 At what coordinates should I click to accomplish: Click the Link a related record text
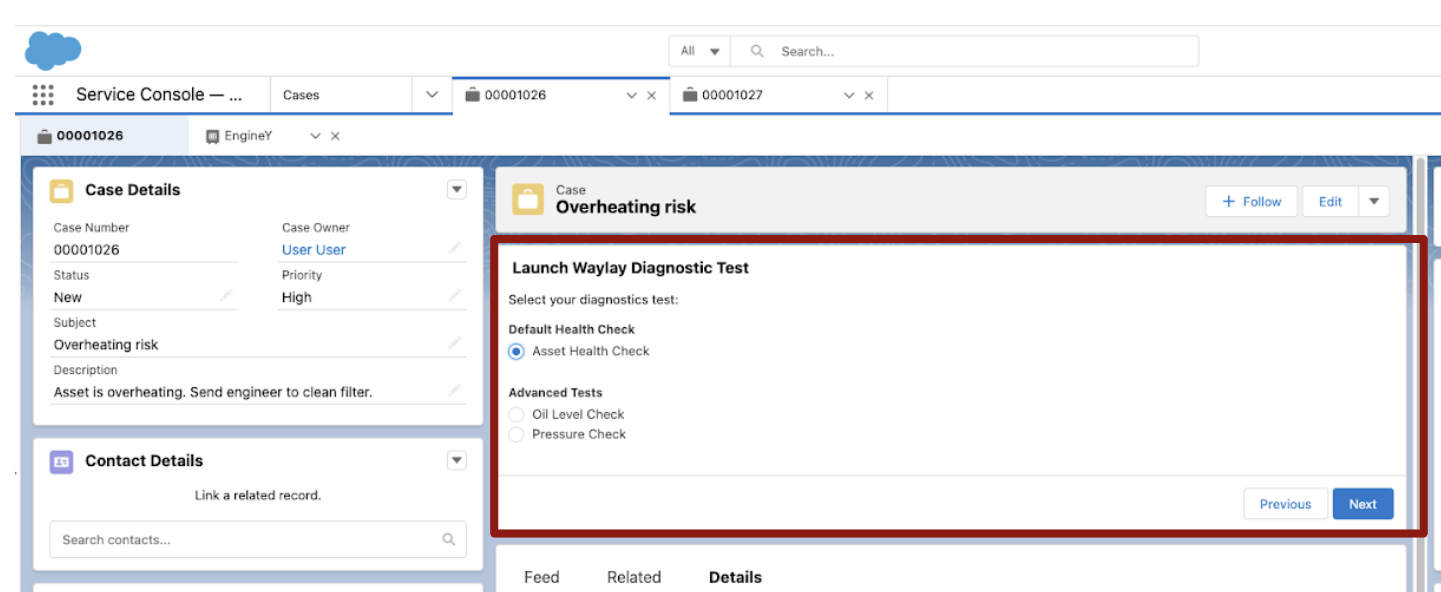(258, 495)
